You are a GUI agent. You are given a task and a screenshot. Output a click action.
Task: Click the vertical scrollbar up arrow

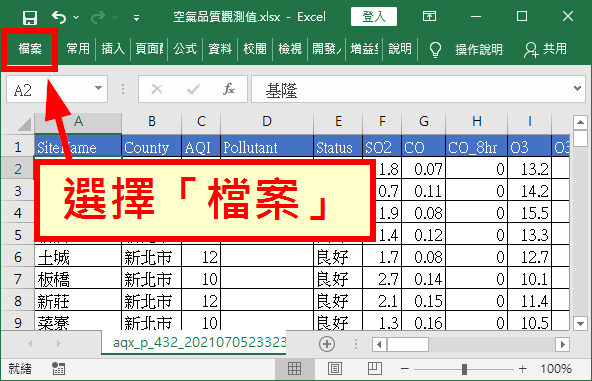(x=580, y=122)
